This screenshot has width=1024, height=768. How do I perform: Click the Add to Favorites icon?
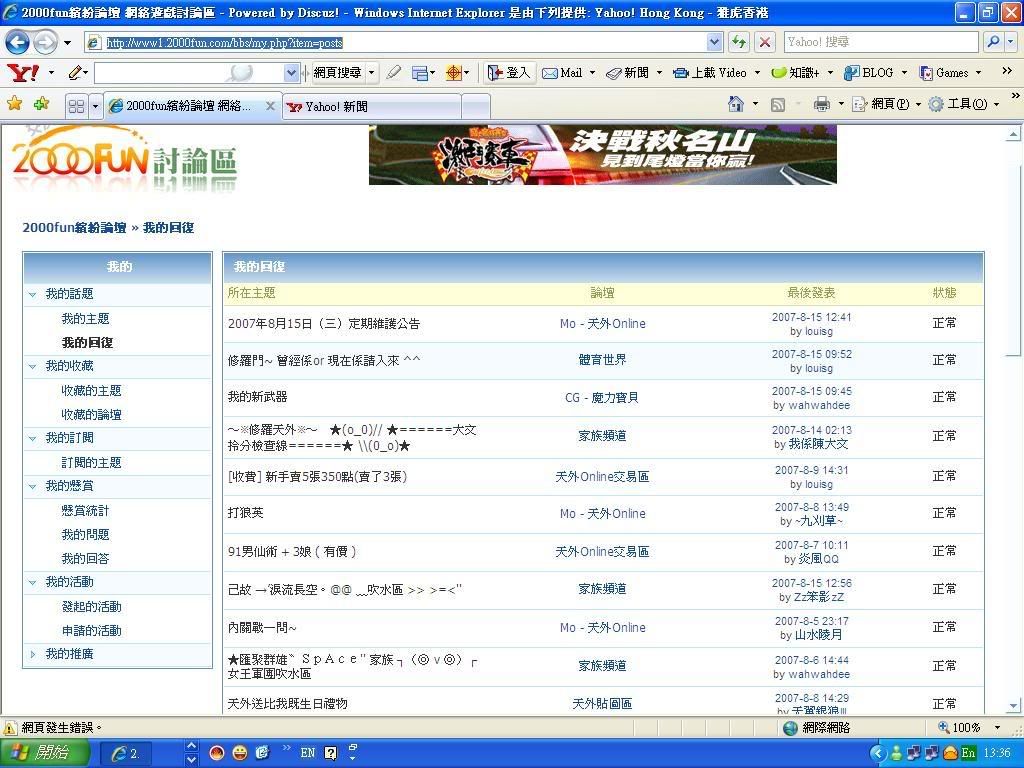(41, 104)
